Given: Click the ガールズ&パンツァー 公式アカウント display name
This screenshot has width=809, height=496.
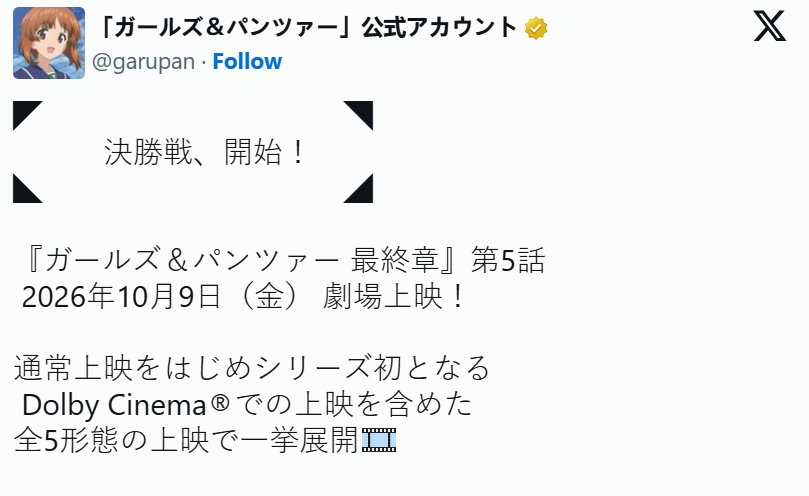Looking at the screenshot, I should pyautogui.click(x=309, y=27).
